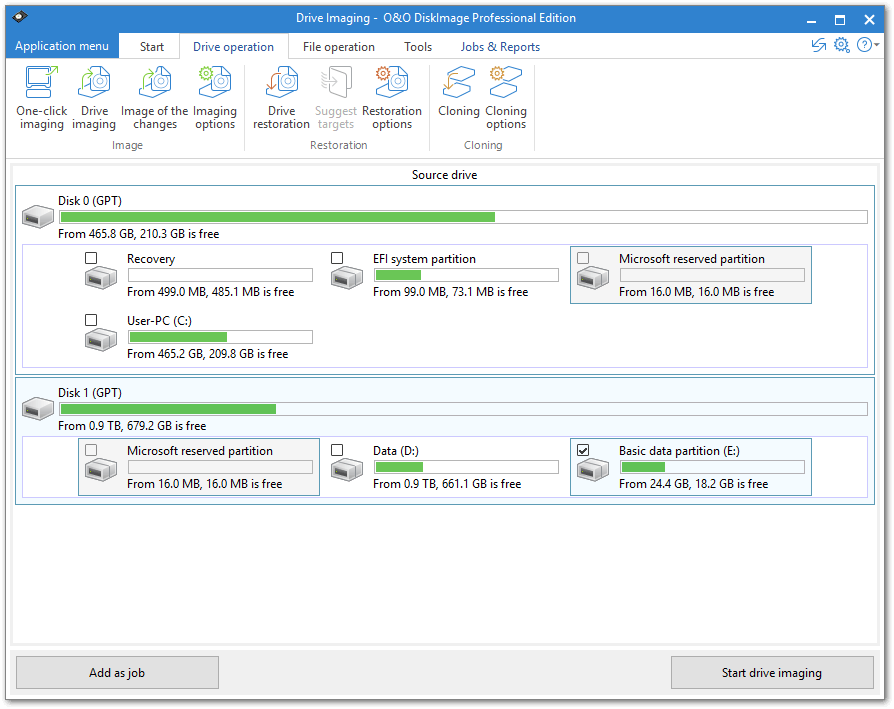894x709 pixels.
Task: Click 'From 465.2 GB, 209.8 GB is free'
Action: tap(208, 354)
